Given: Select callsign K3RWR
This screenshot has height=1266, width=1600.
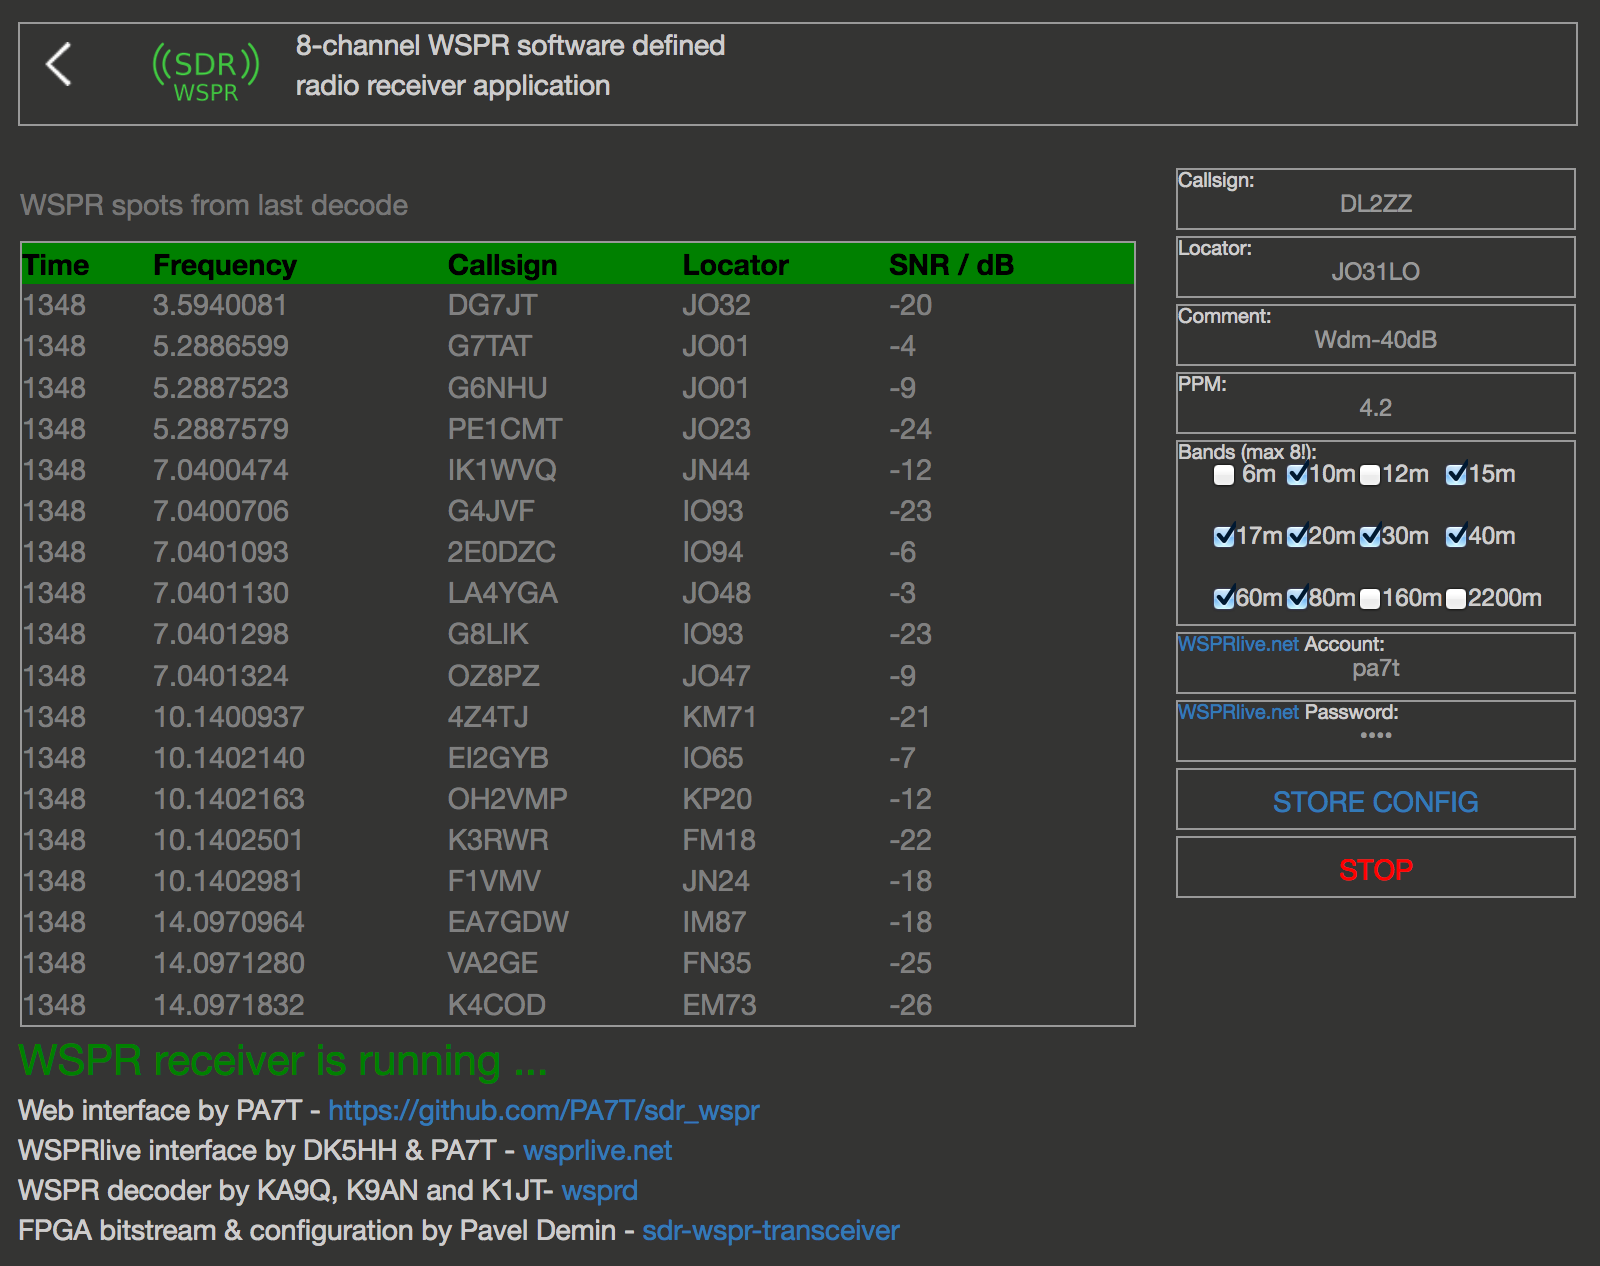Looking at the screenshot, I should click(498, 840).
